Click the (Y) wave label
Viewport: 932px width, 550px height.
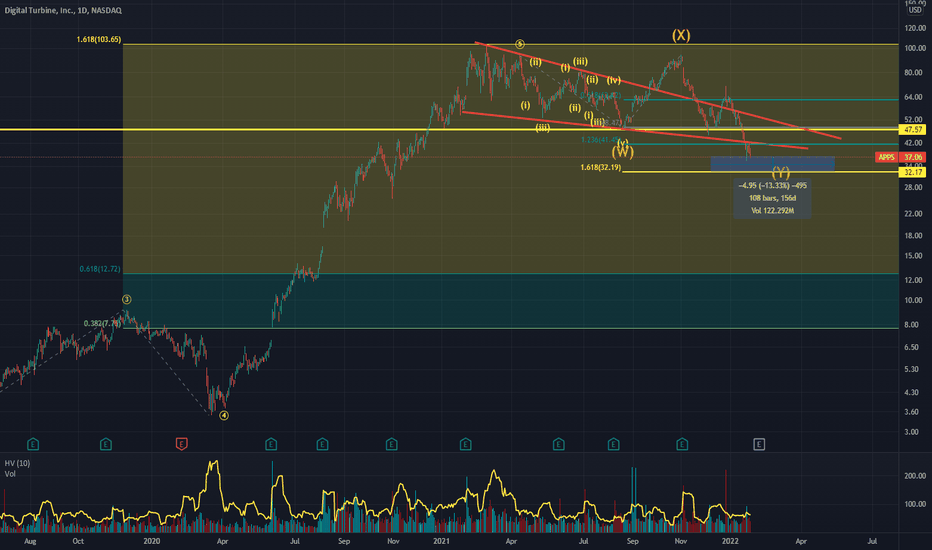(x=780, y=172)
